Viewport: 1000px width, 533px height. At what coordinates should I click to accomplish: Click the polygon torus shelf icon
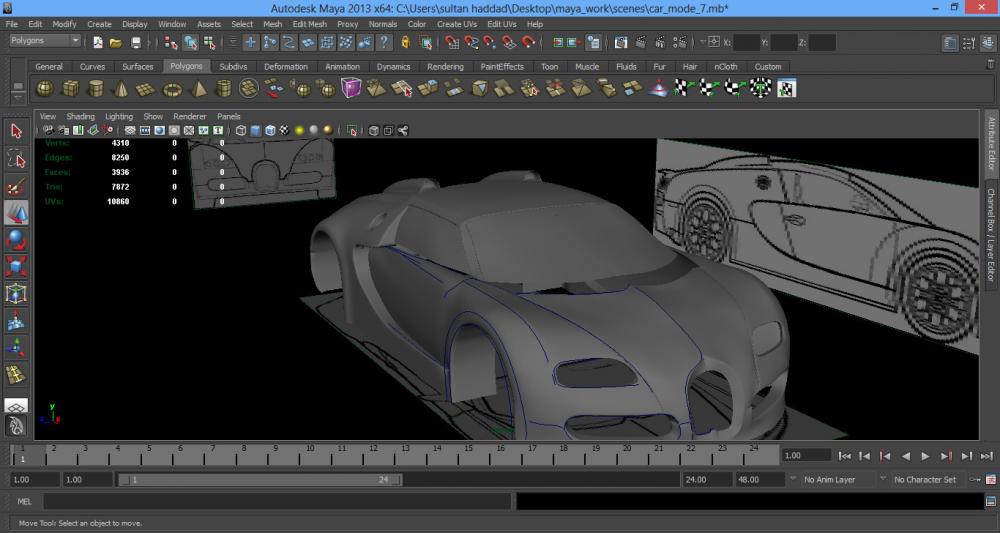click(x=172, y=89)
